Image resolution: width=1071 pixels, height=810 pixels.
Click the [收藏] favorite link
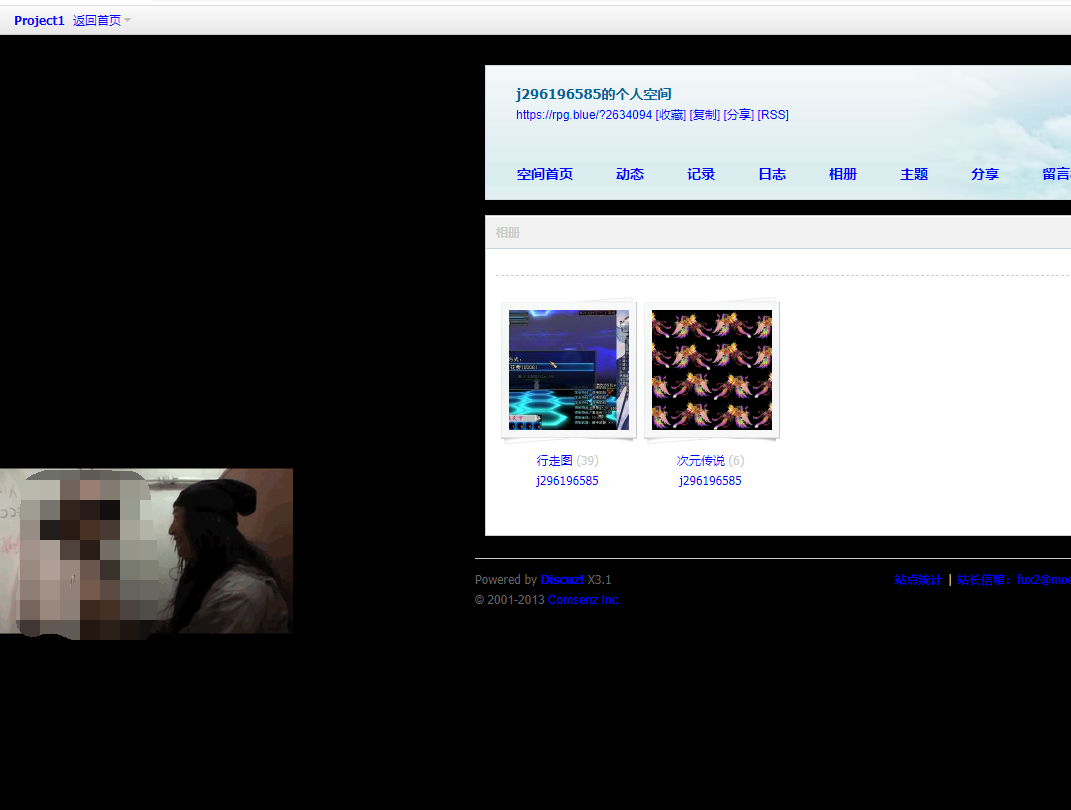pyautogui.click(x=670, y=115)
